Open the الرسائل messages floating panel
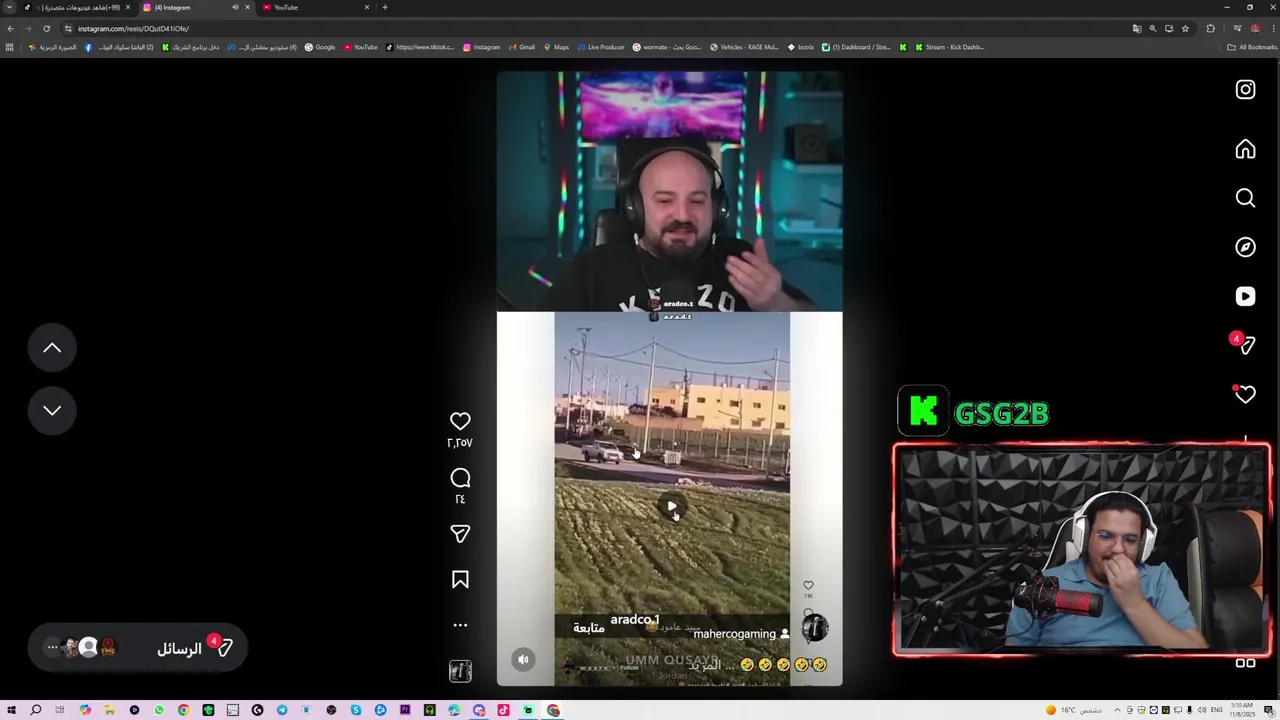 137,648
